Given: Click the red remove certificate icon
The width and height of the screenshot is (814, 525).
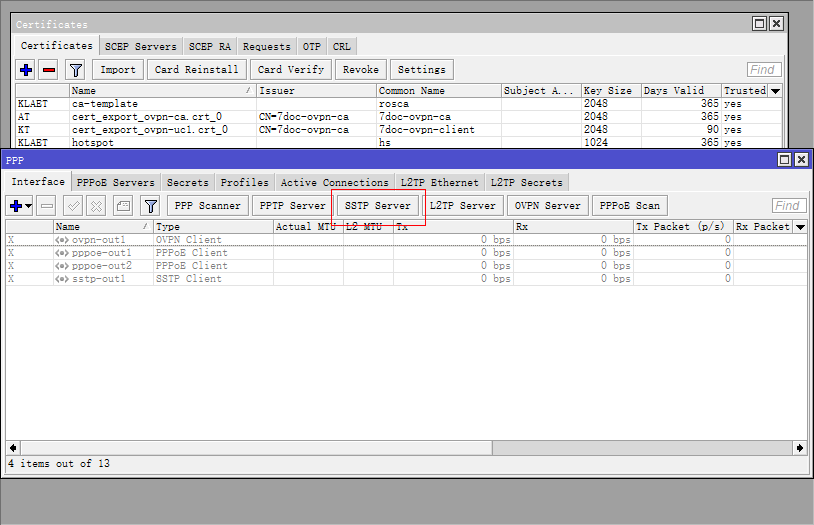Looking at the screenshot, I should click(48, 70).
